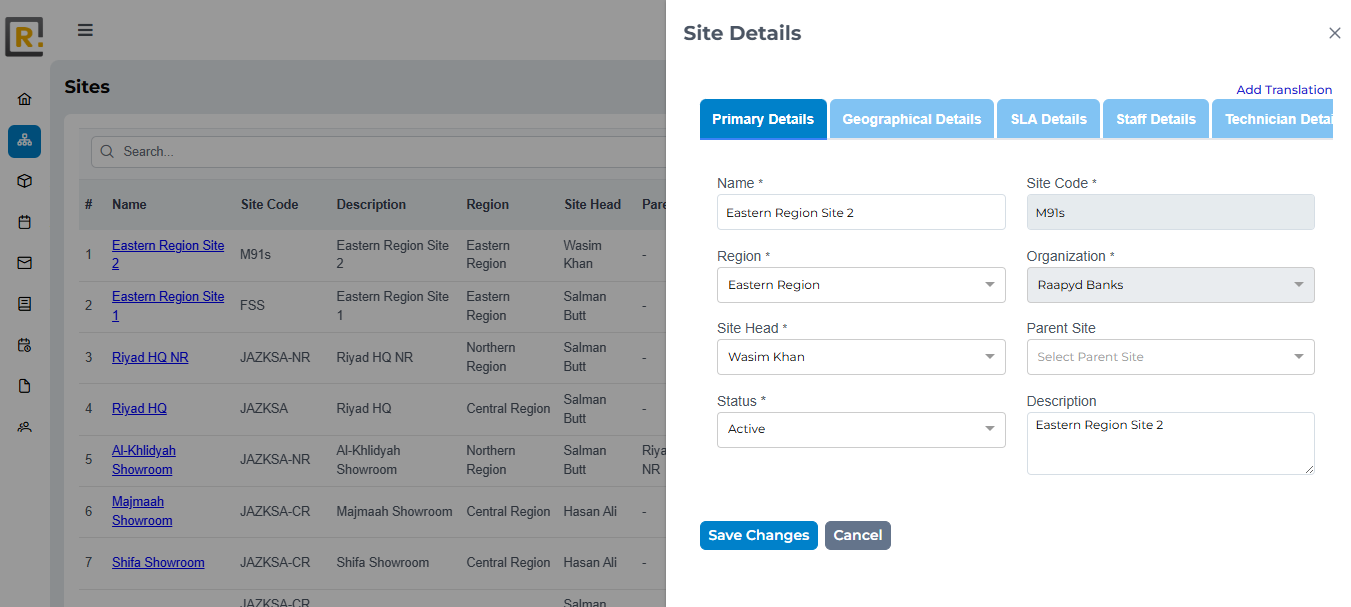Select the Sites hierarchy icon in sidebar
Screen dimensions: 1351x607
click(24, 141)
